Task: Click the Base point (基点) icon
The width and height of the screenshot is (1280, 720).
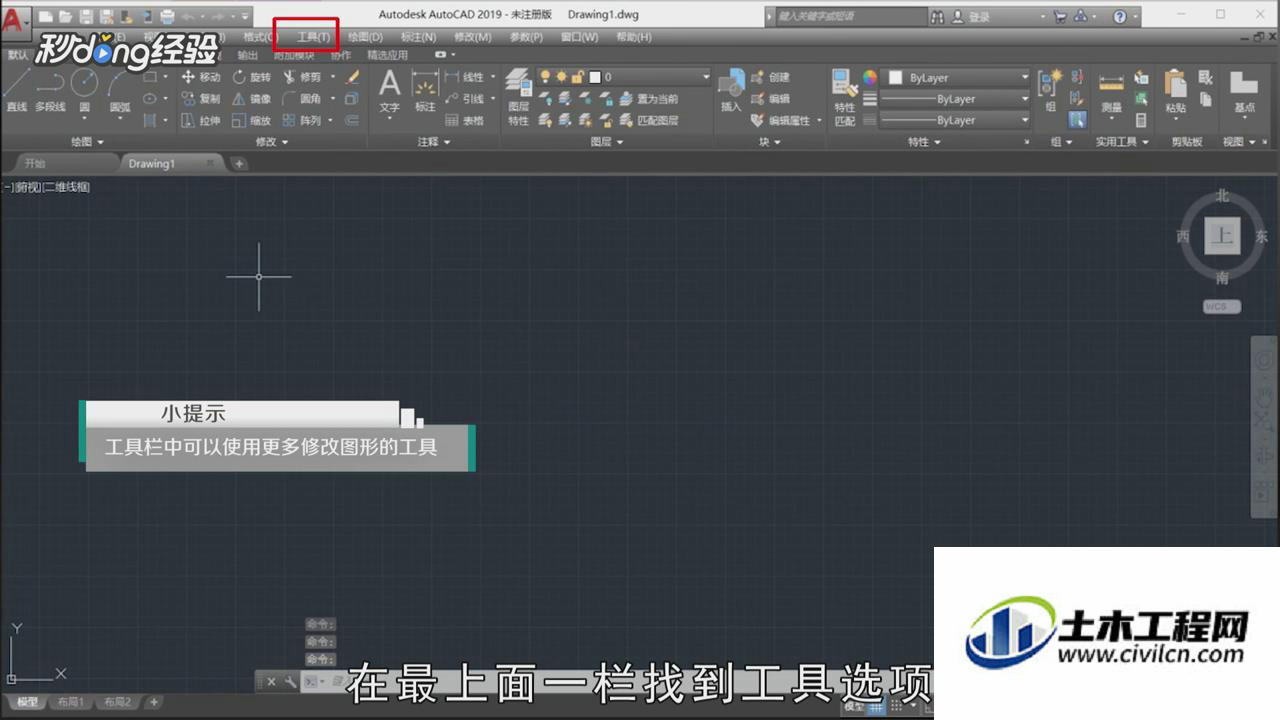Action: [x=1244, y=93]
